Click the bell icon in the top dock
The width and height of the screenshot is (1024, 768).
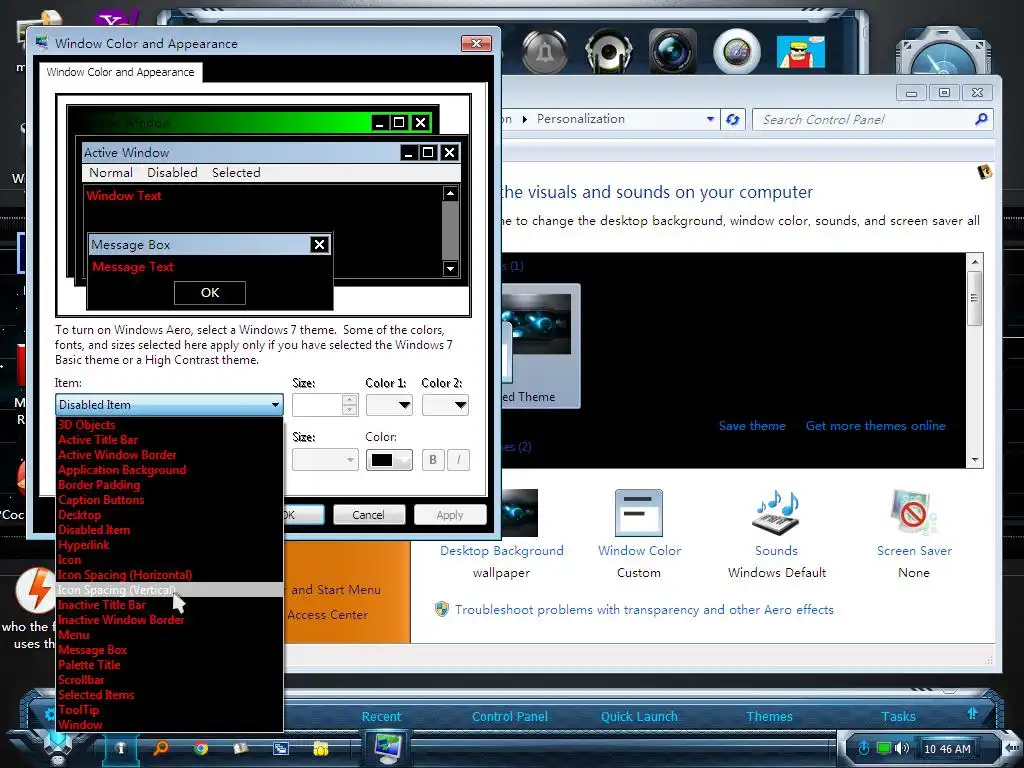tap(544, 52)
